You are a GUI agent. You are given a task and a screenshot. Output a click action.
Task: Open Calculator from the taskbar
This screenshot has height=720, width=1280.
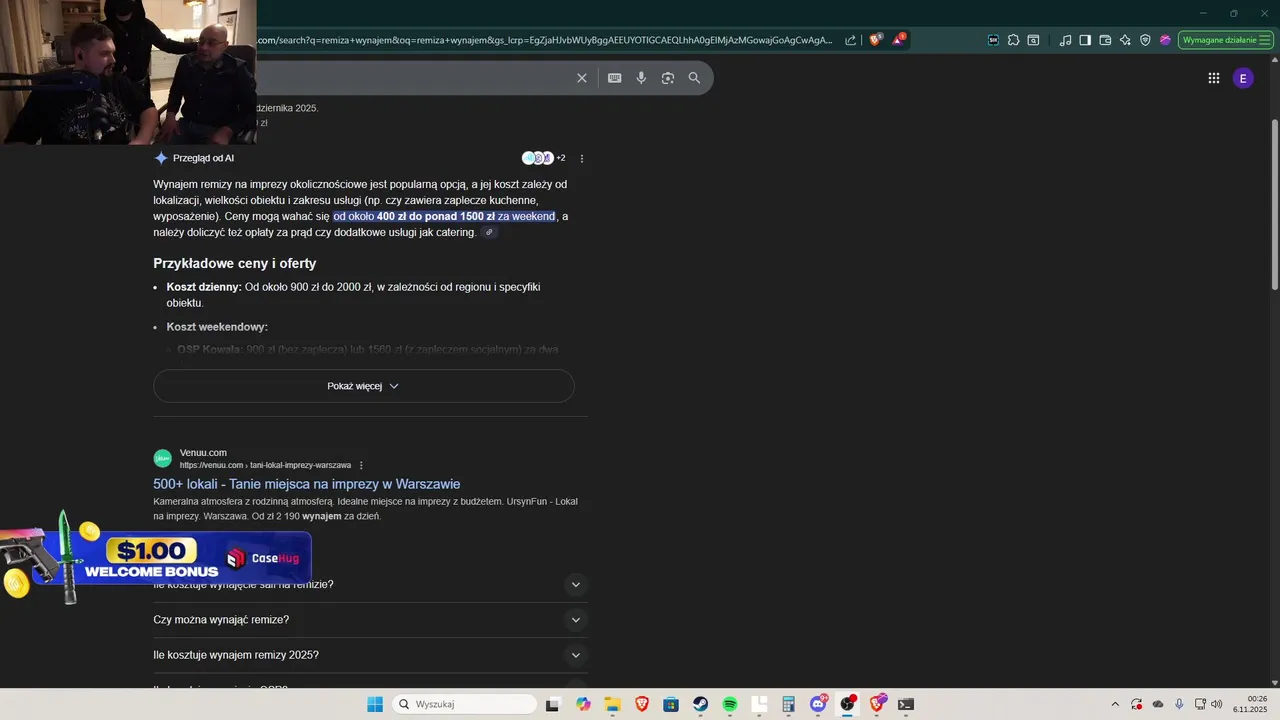(789, 704)
